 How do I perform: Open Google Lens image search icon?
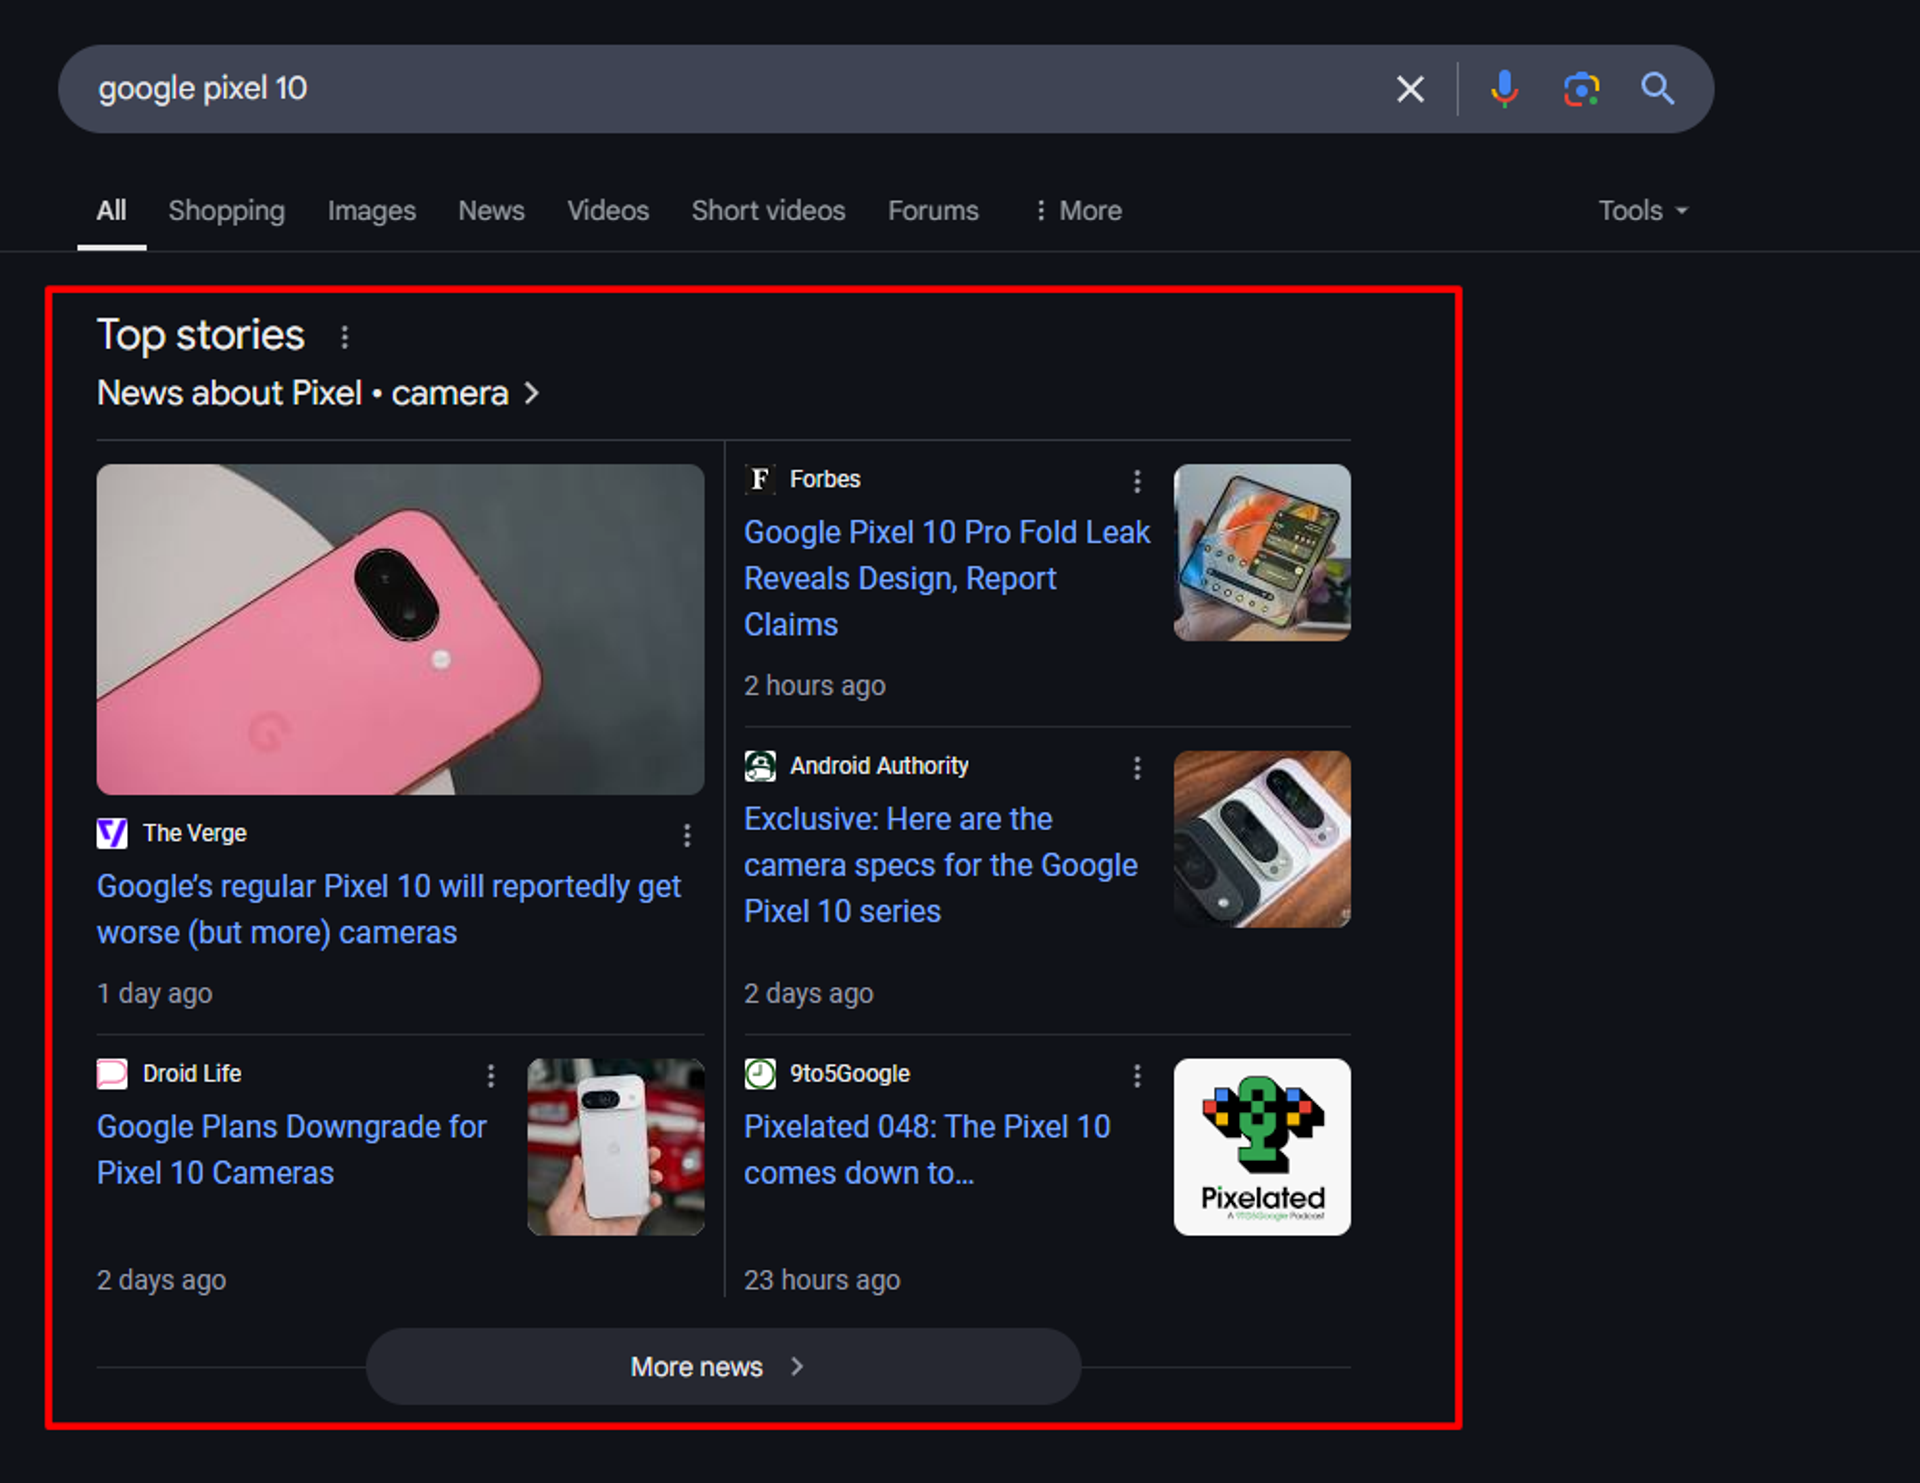click(x=1581, y=90)
